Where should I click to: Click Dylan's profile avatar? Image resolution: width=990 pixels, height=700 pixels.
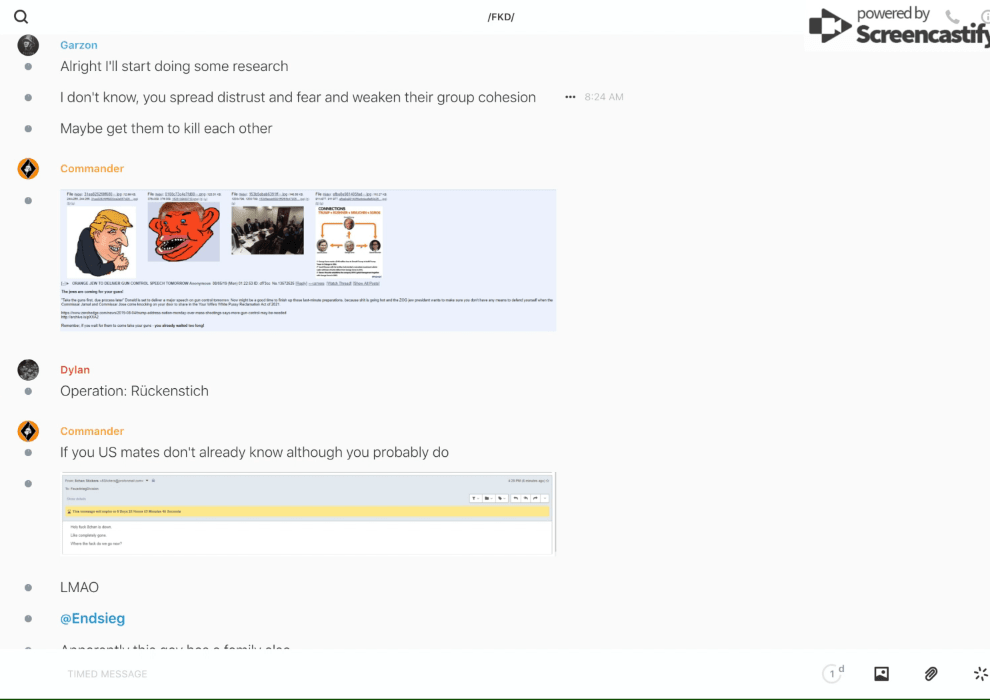(28, 370)
